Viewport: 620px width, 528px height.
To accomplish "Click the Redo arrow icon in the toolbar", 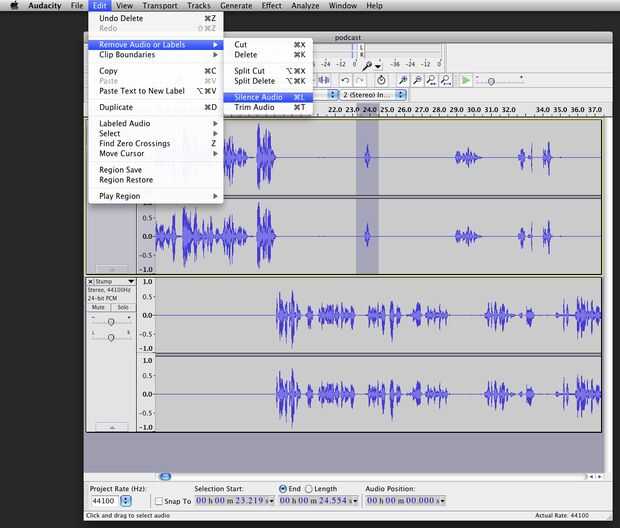I will click(x=359, y=80).
